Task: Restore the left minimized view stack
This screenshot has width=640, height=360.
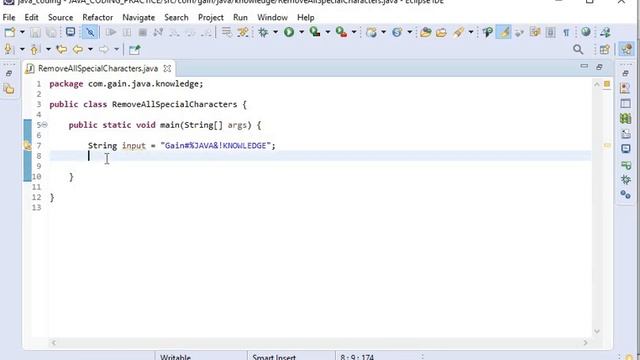Action: coord(9,74)
